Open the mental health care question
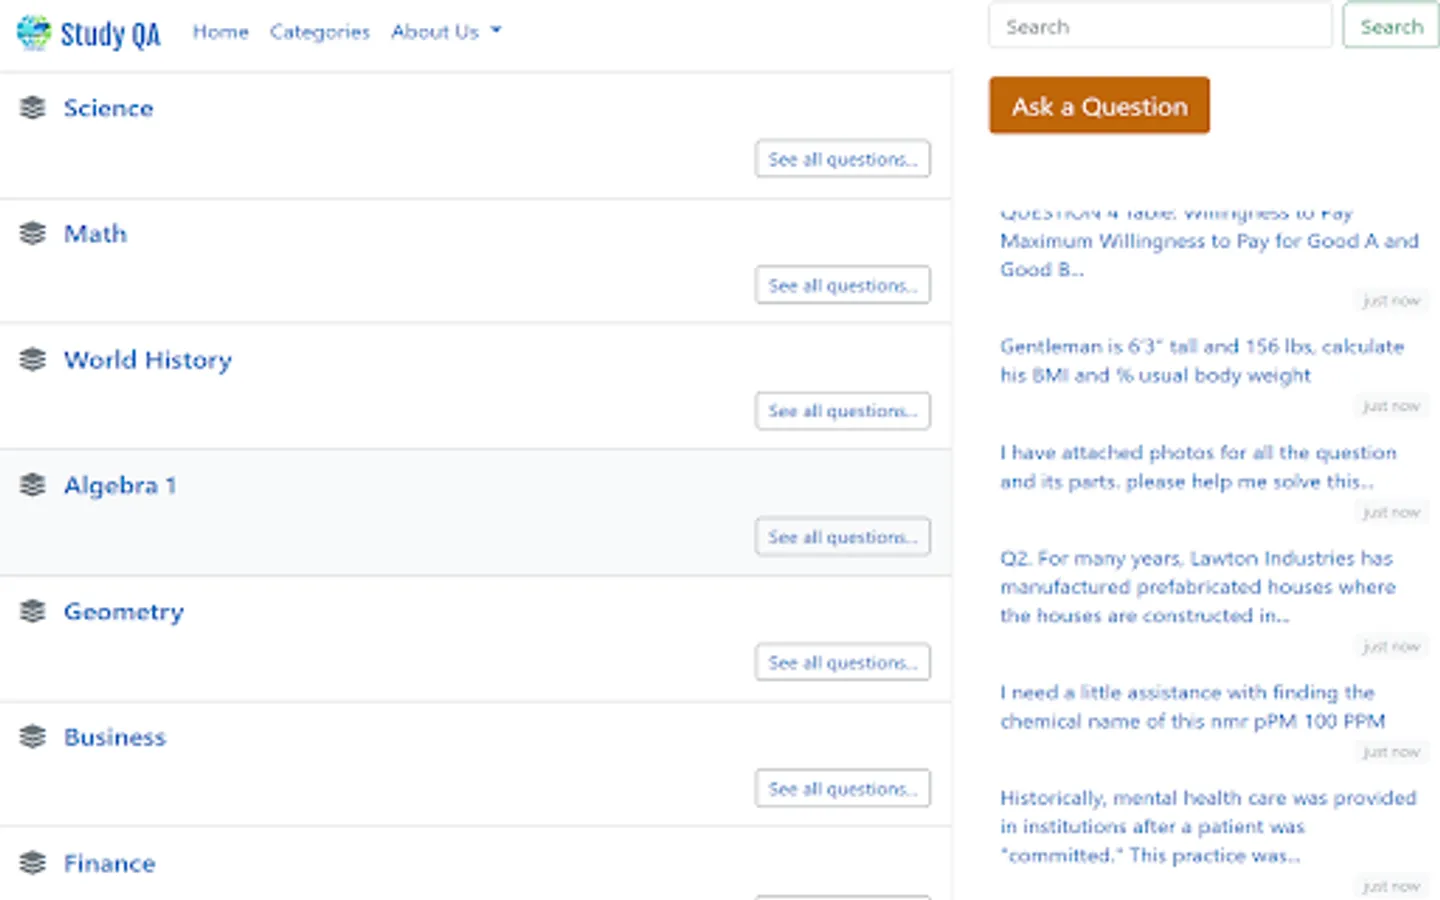The width and height of the screenshot is (1440, 900). pyautogui.click(x=1208, y=827)
